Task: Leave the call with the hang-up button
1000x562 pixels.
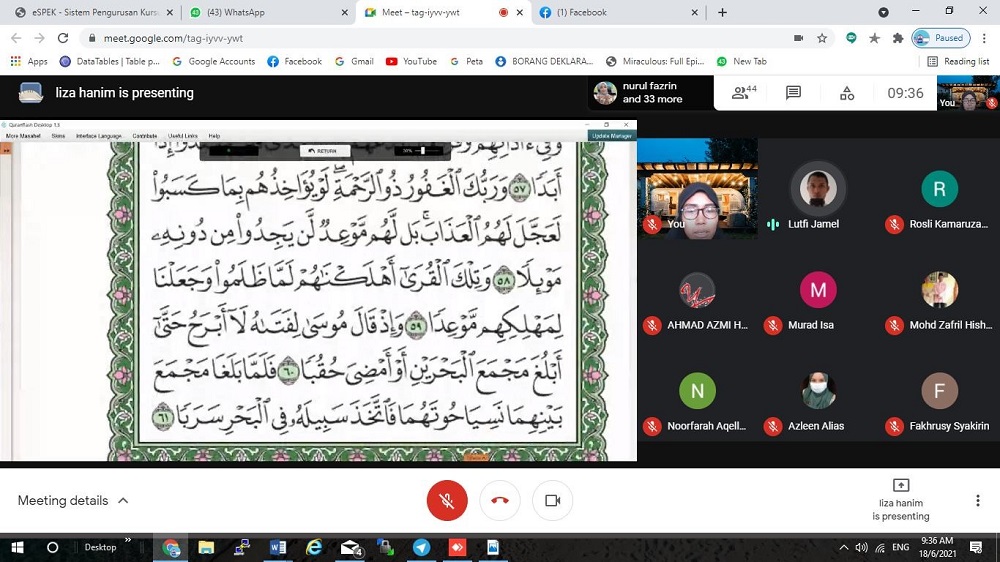Action: [500, 500]
